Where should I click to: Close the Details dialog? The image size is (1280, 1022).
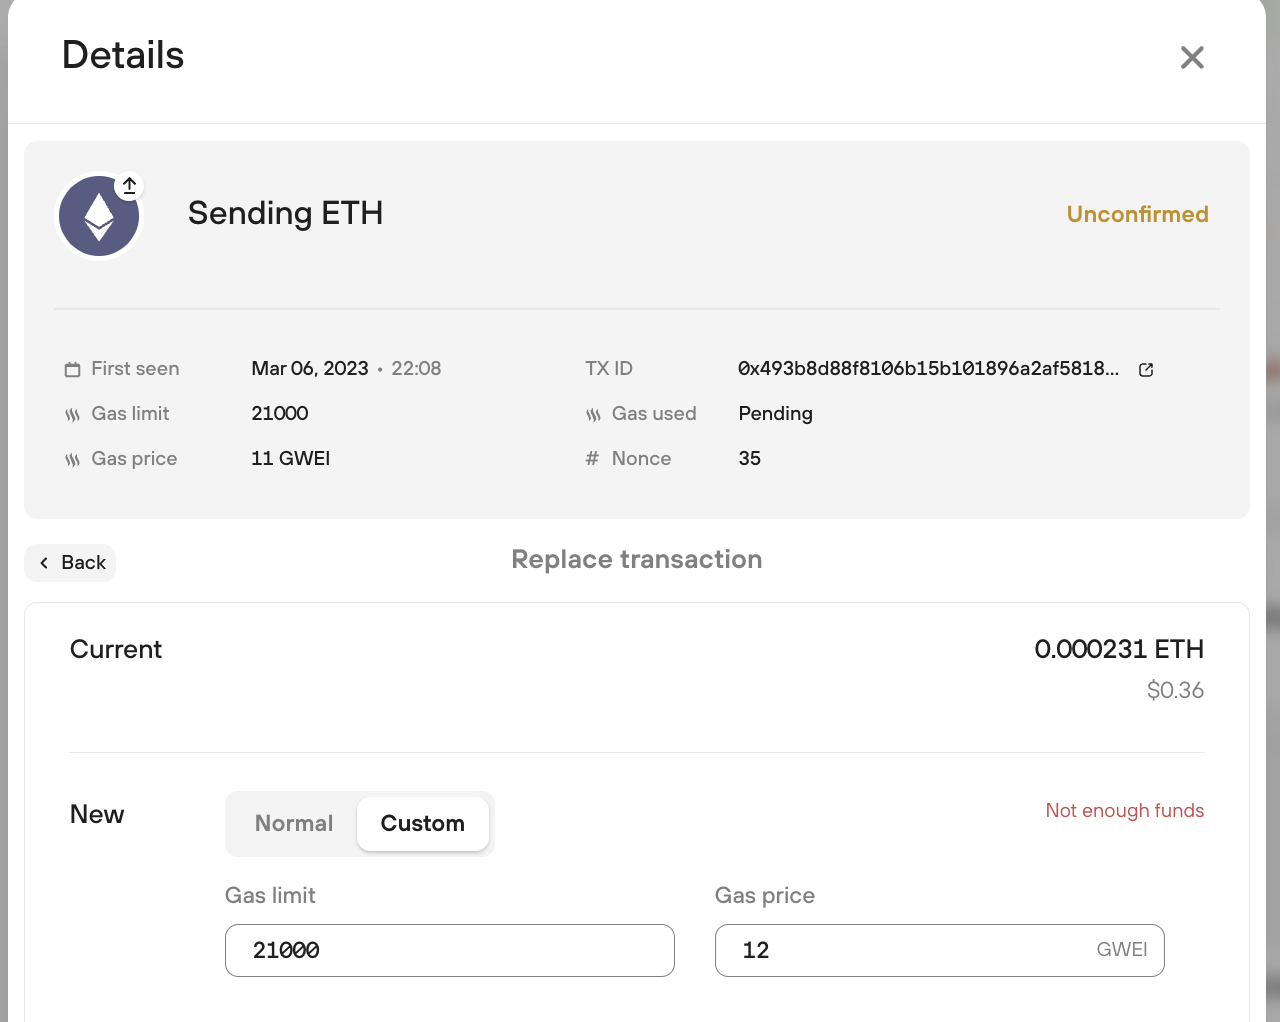tap(1192, 57)
